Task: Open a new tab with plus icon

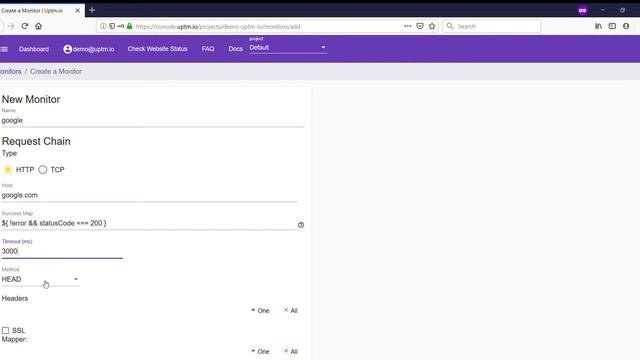Action: (x=92, y=10)
